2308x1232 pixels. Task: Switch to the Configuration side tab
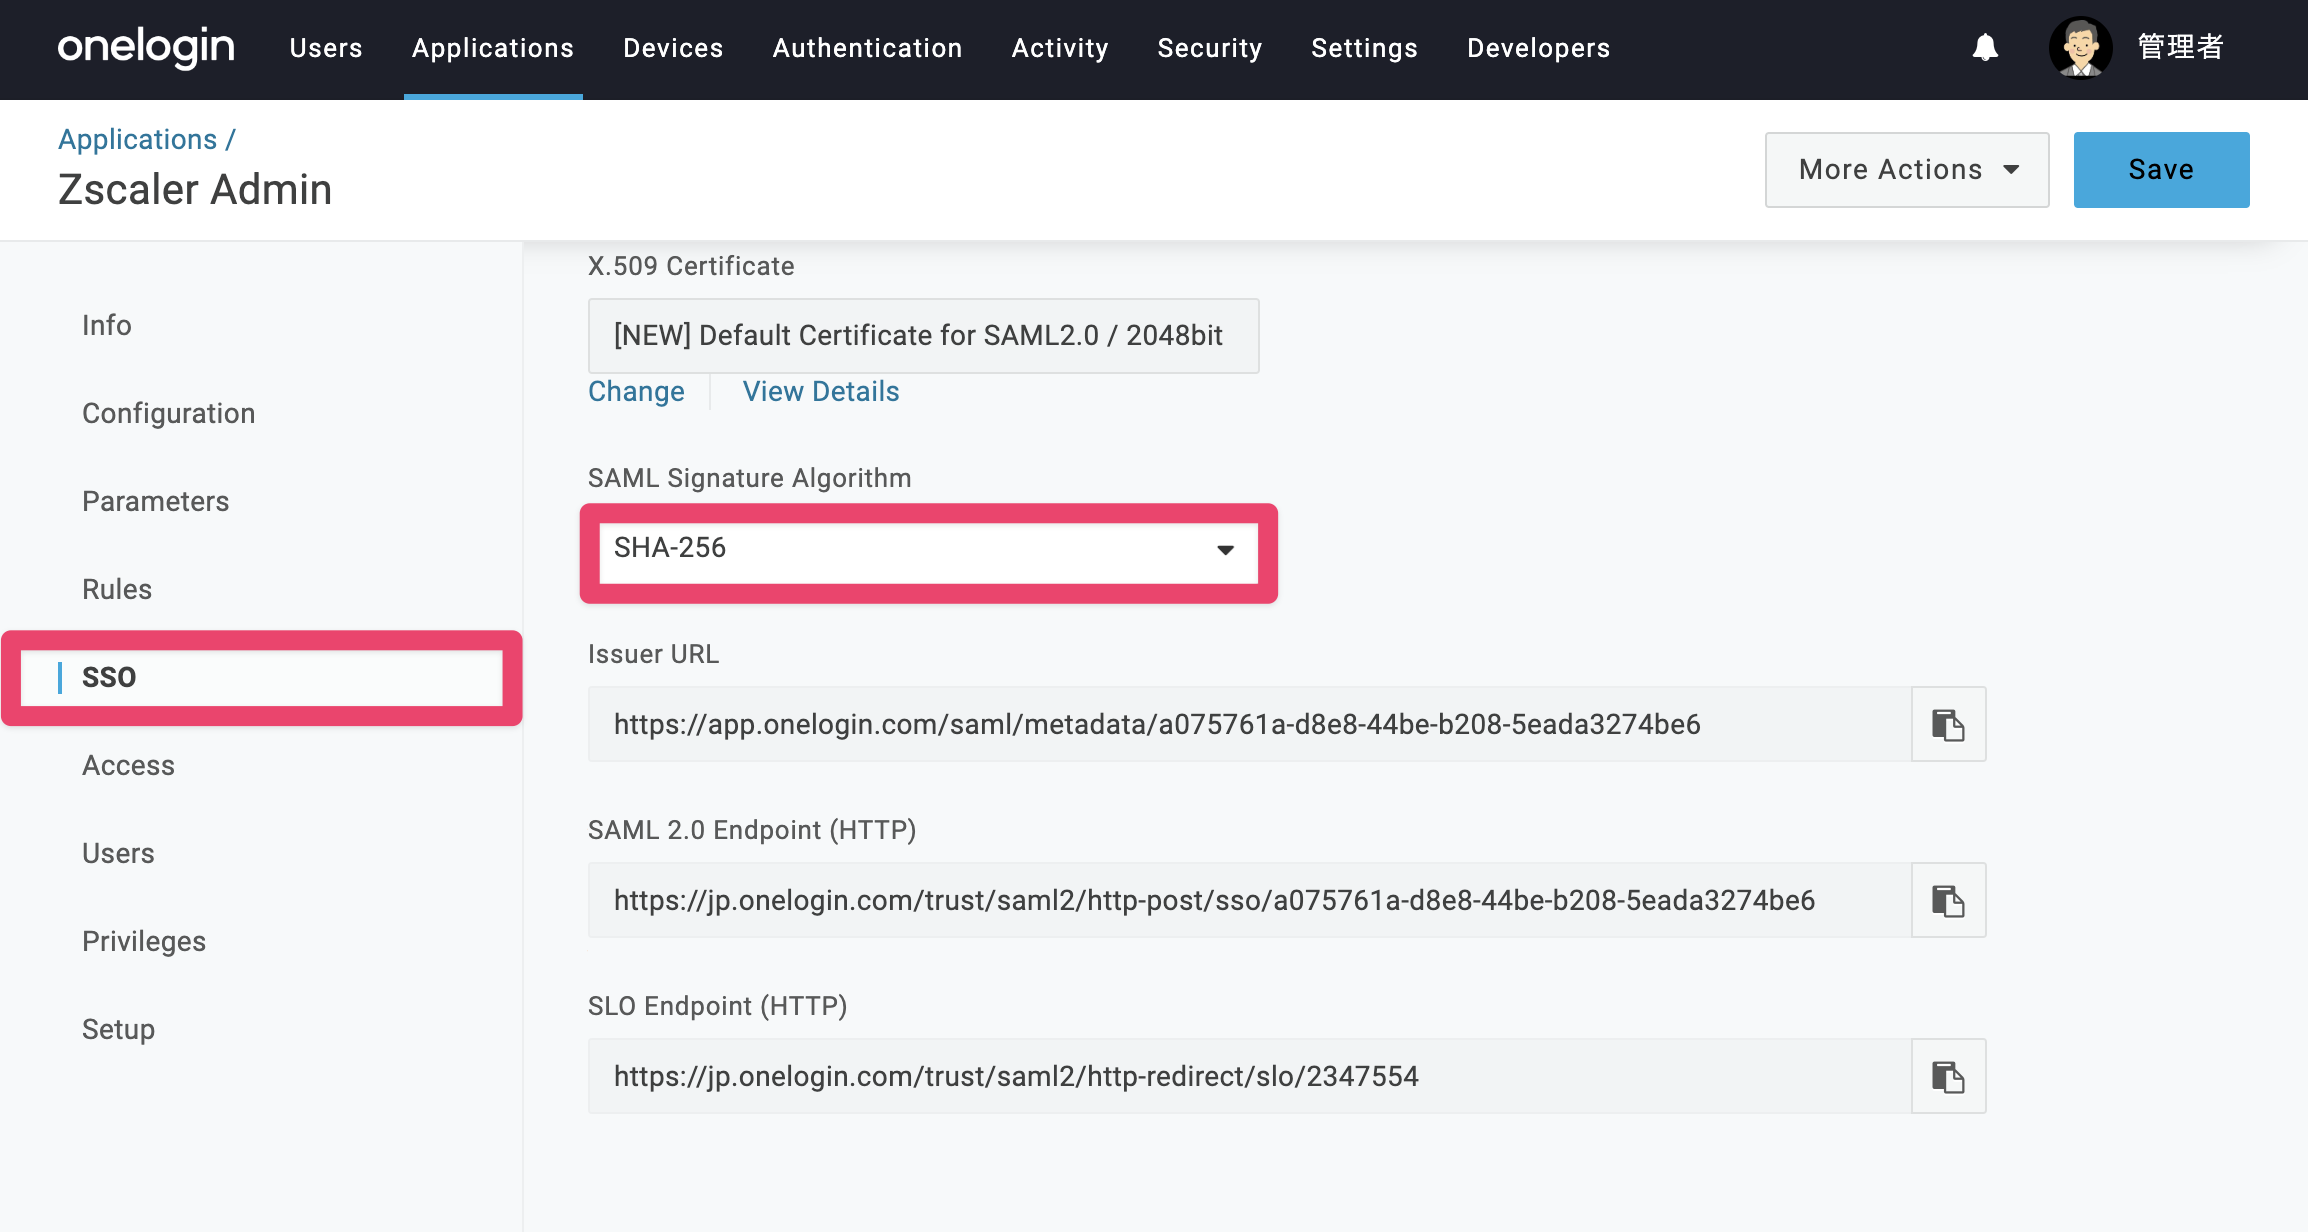click(169, 413)
